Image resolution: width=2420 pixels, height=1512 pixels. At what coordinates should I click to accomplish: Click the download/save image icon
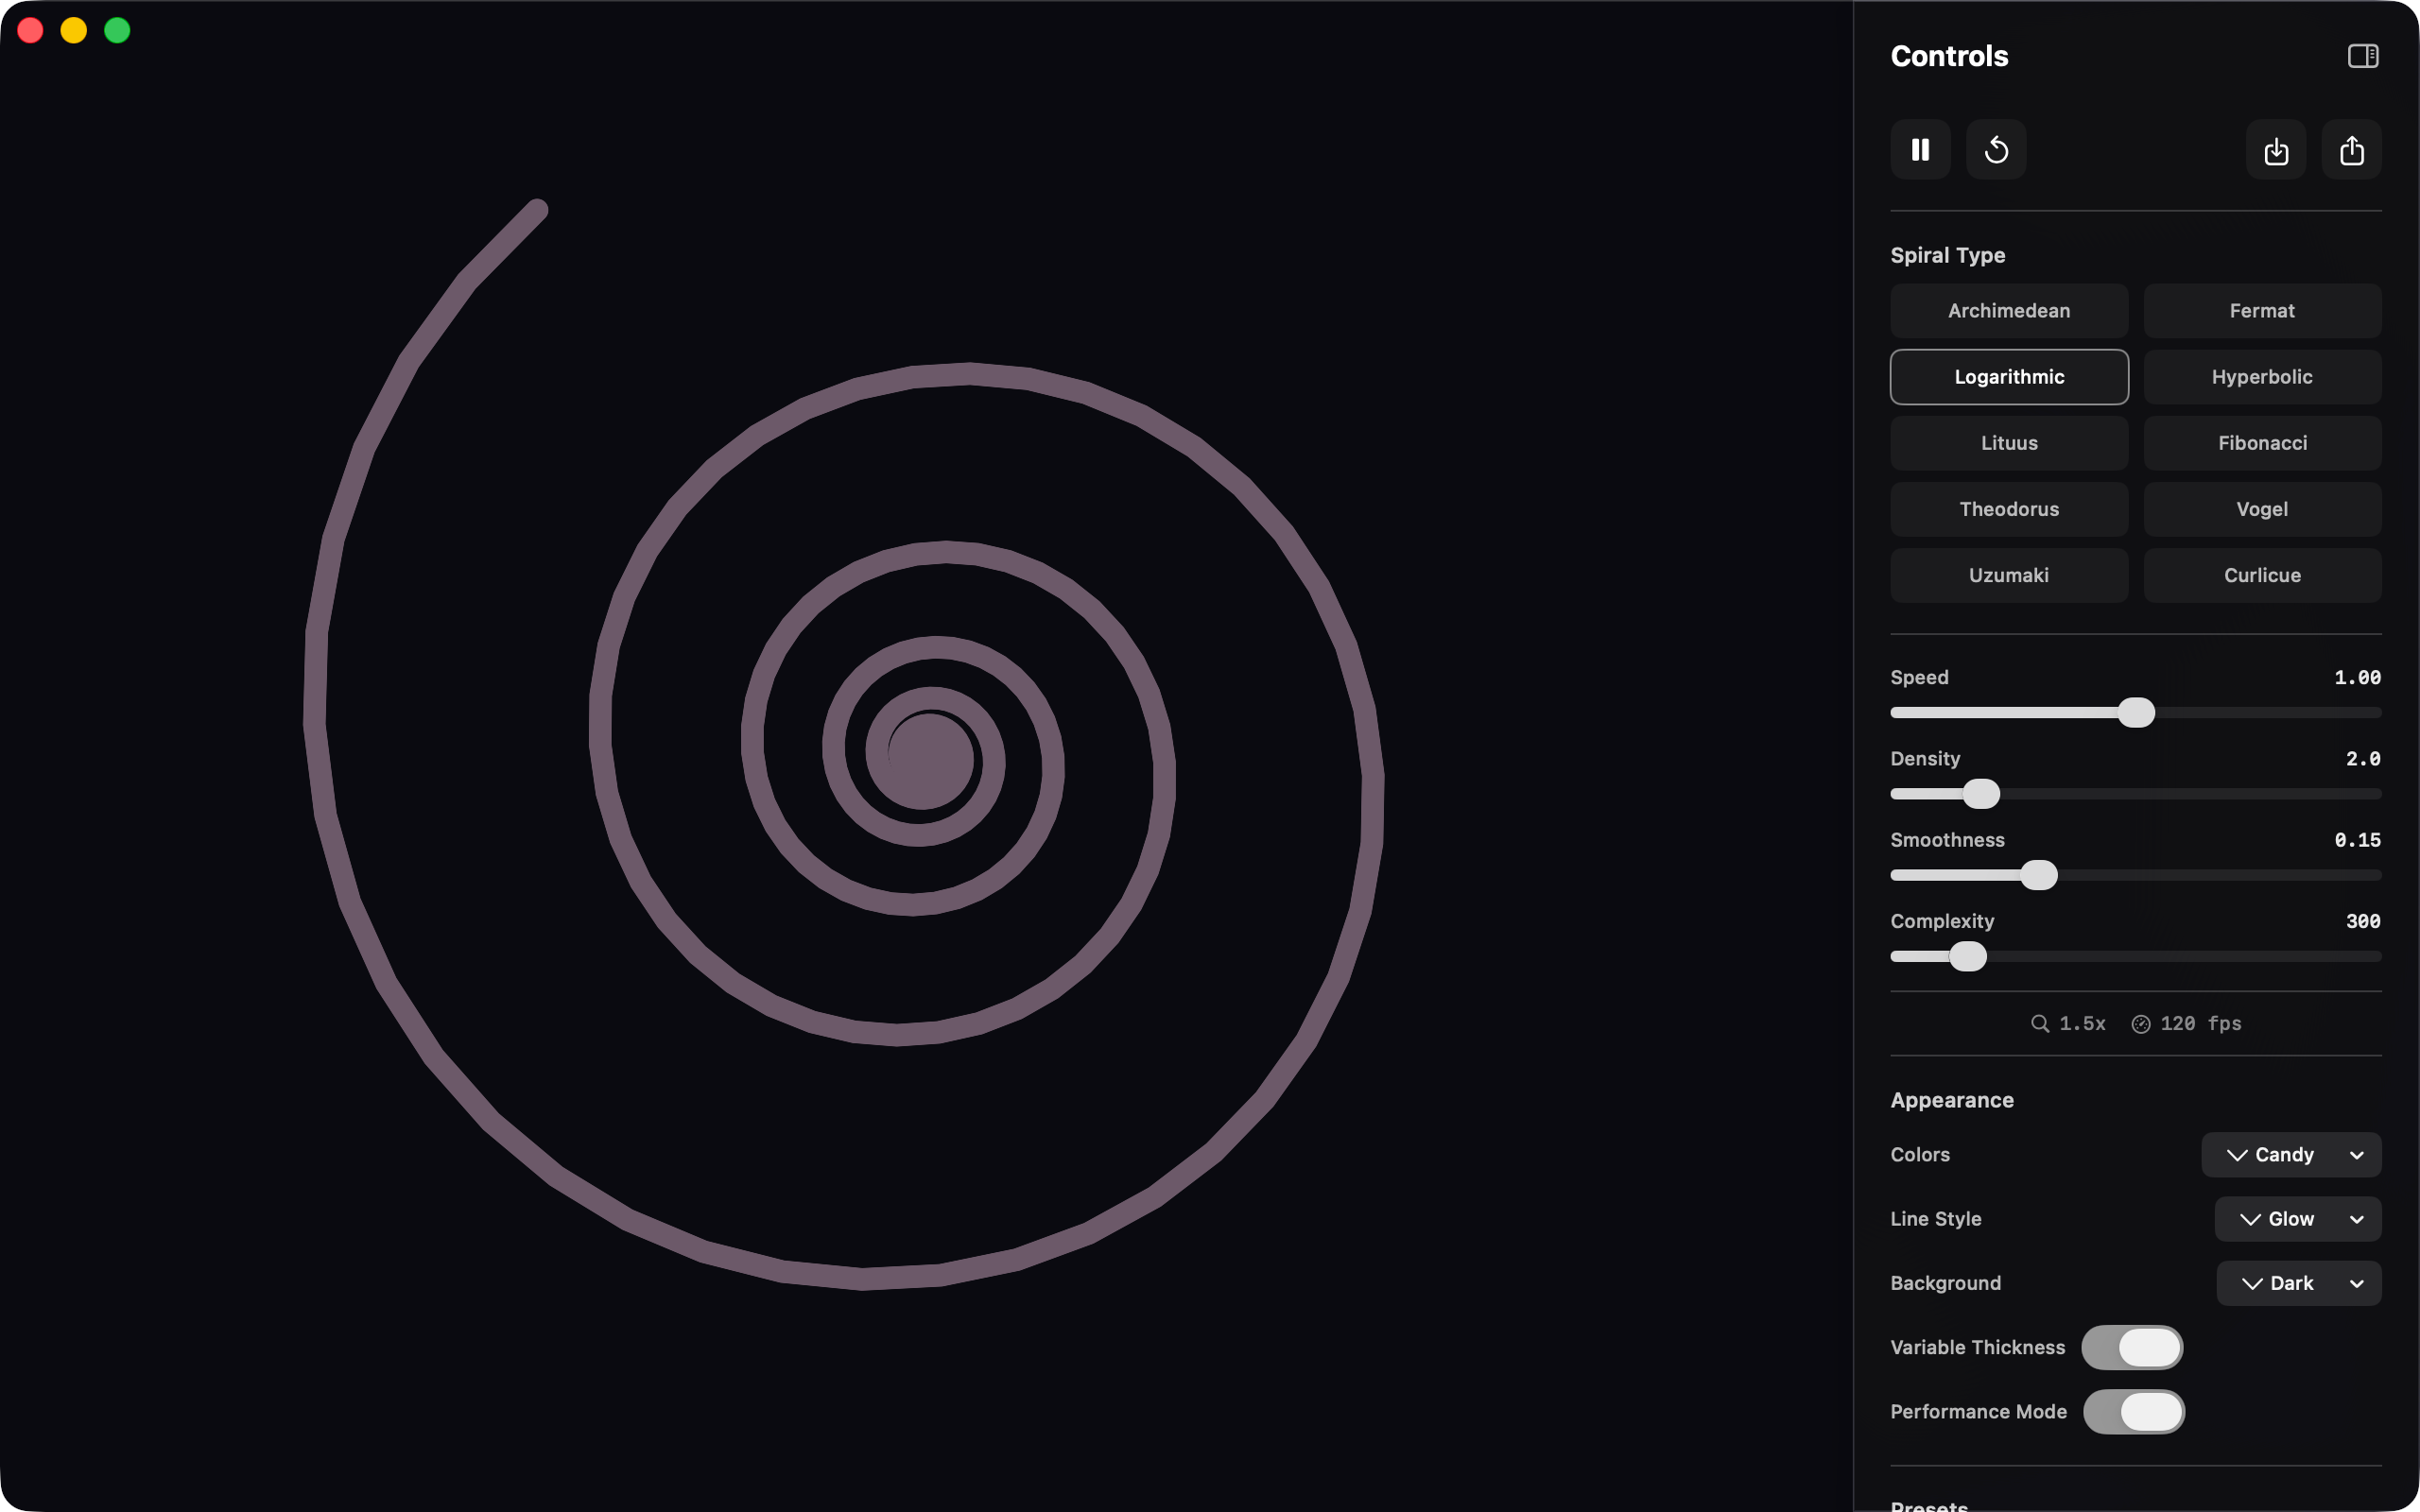click(x=2276, y=150)
